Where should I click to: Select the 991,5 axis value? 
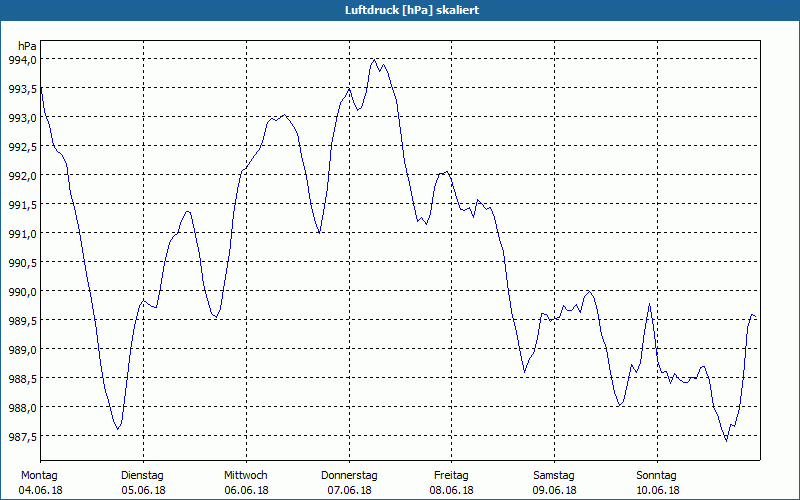click(x=22, y=205)
